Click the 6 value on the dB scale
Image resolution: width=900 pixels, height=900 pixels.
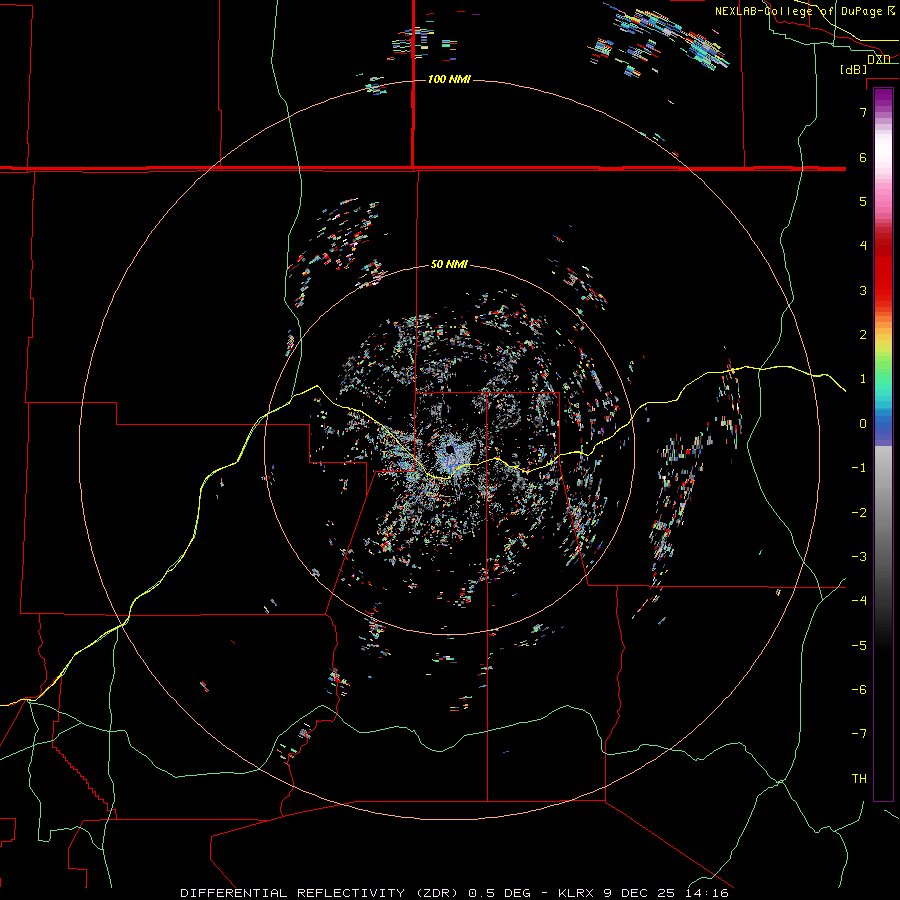(863, 157)
